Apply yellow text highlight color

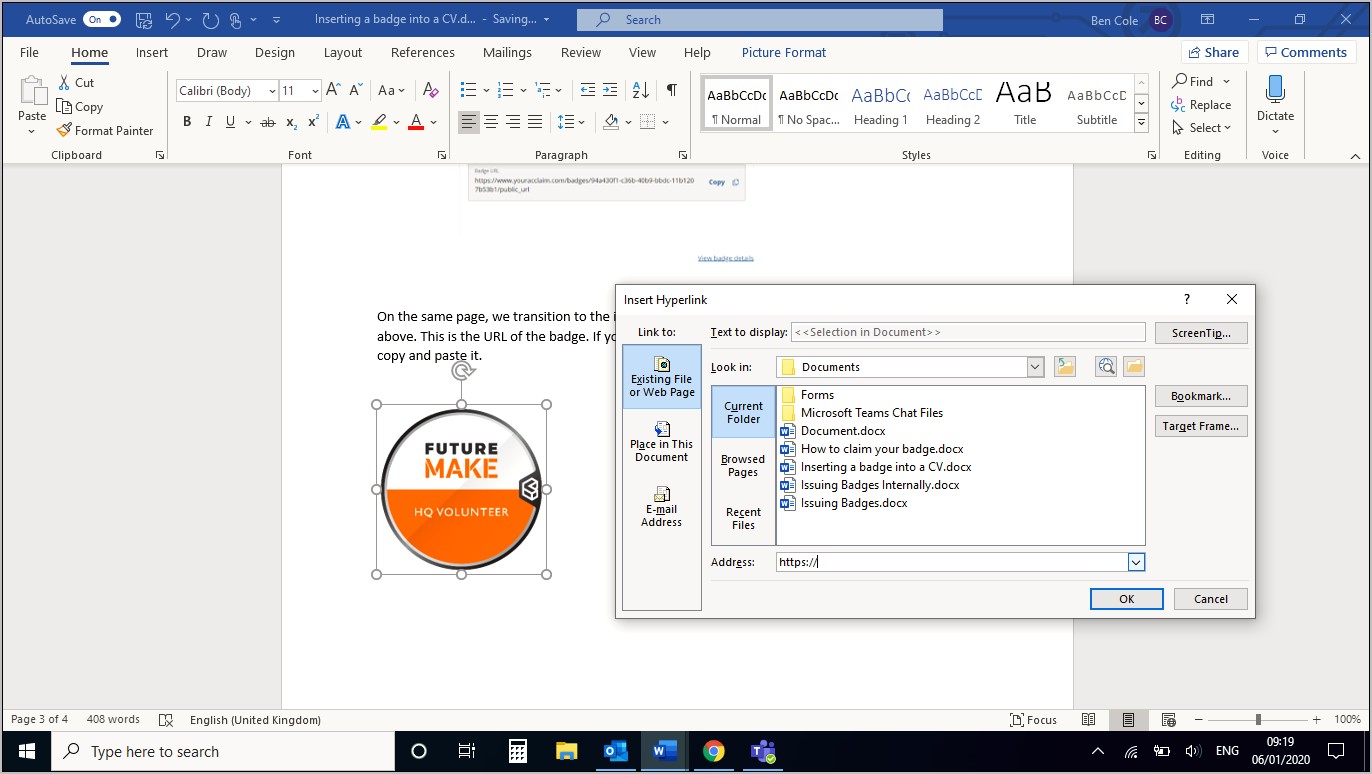coord(378,122)
